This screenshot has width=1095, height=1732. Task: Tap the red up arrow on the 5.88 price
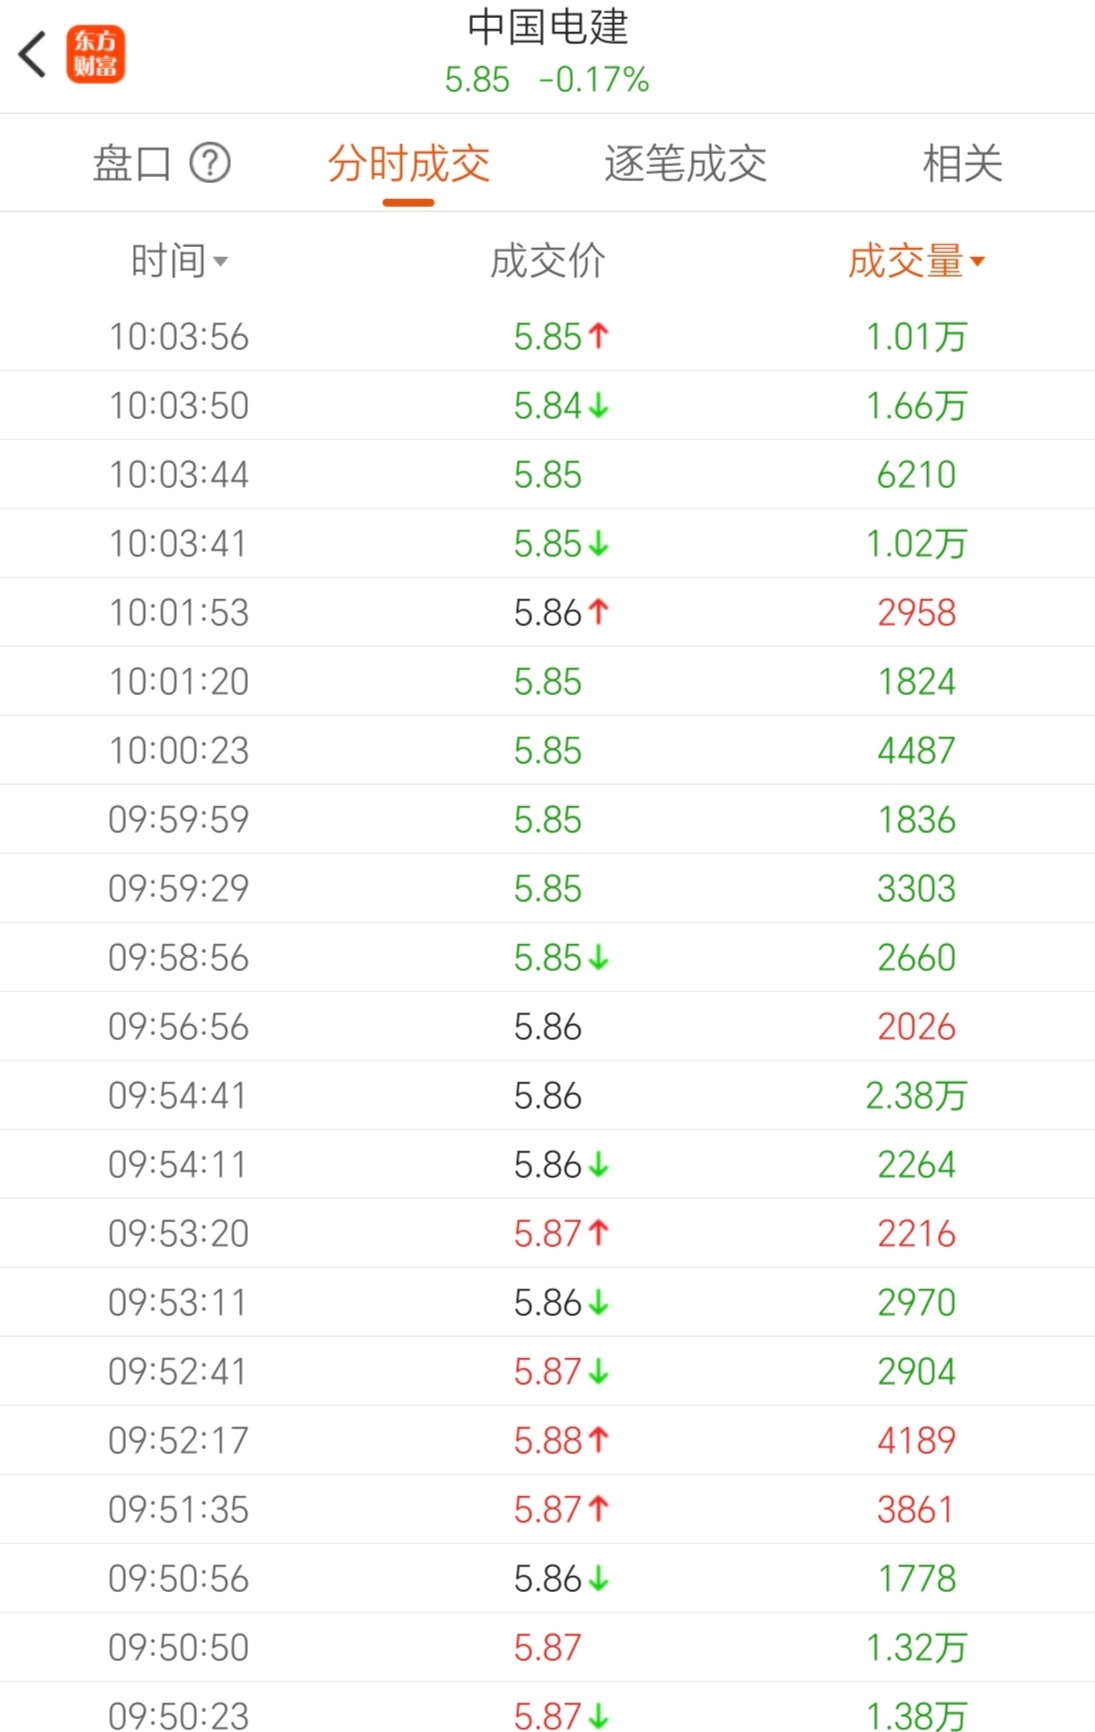pos(599,1440)
